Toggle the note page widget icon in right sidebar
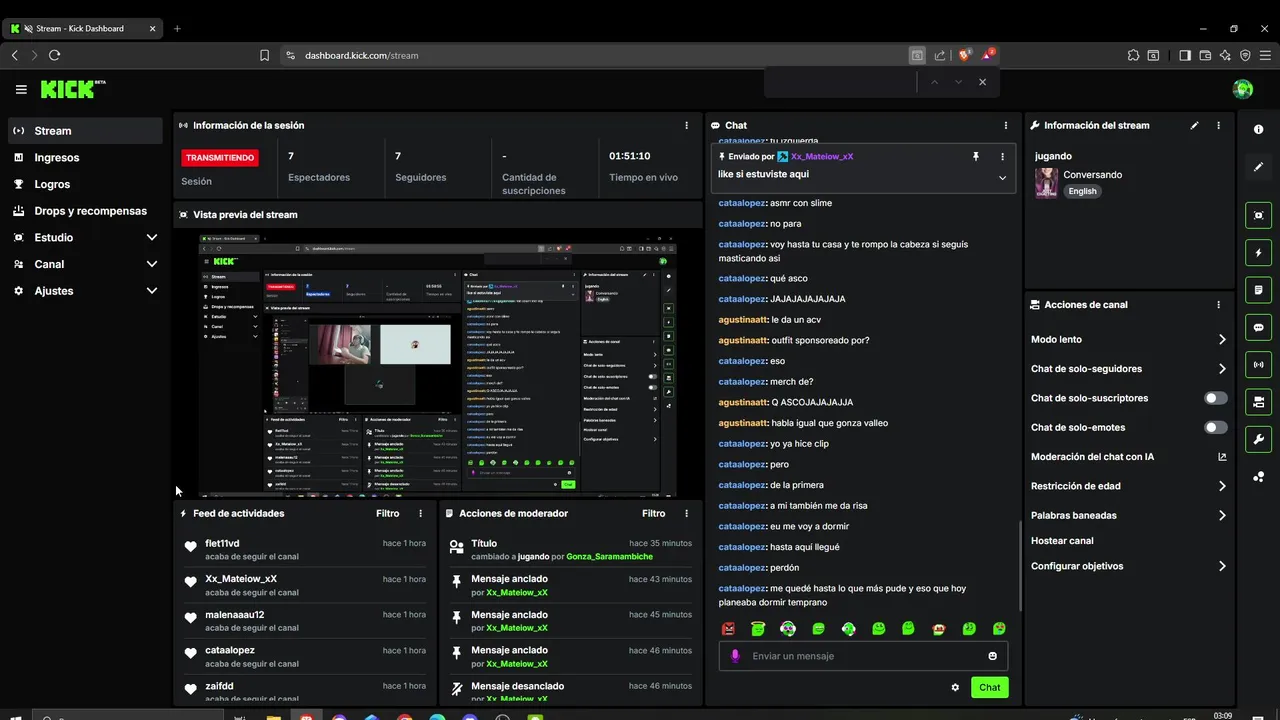This screenshot has height=720, width=1280. coord(1258,290)
